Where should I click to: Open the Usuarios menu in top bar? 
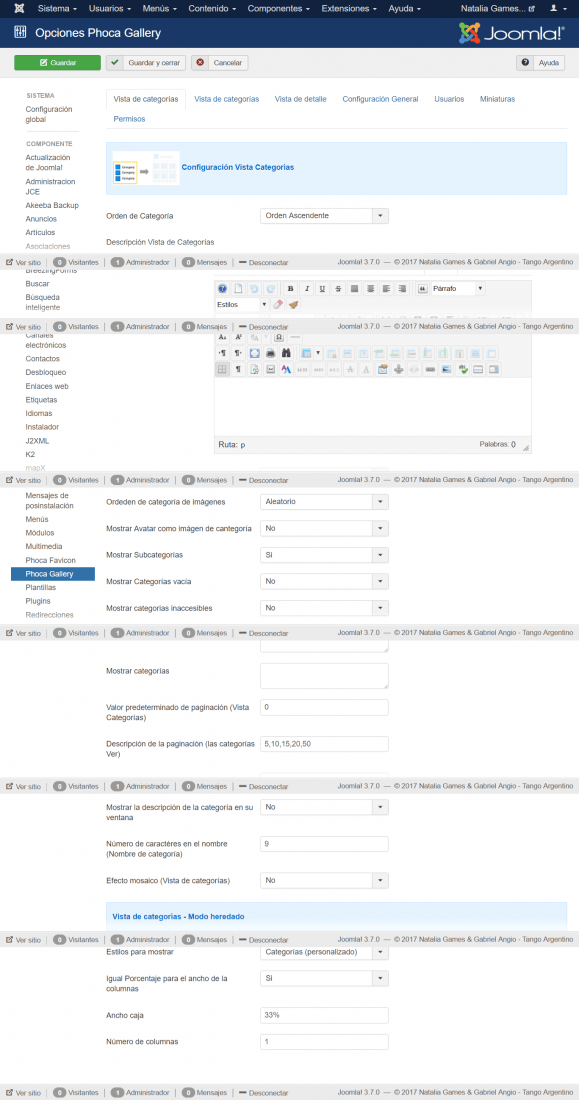tap(109, 8)
